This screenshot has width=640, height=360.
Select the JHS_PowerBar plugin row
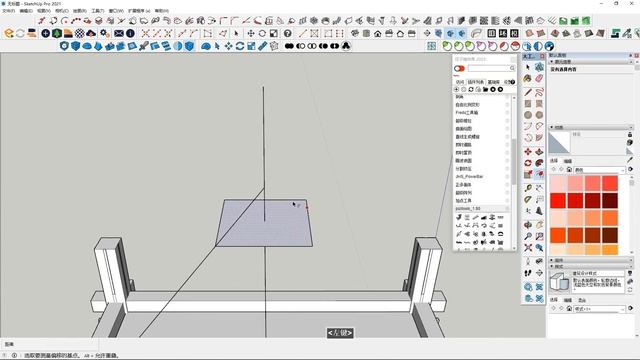482,177
